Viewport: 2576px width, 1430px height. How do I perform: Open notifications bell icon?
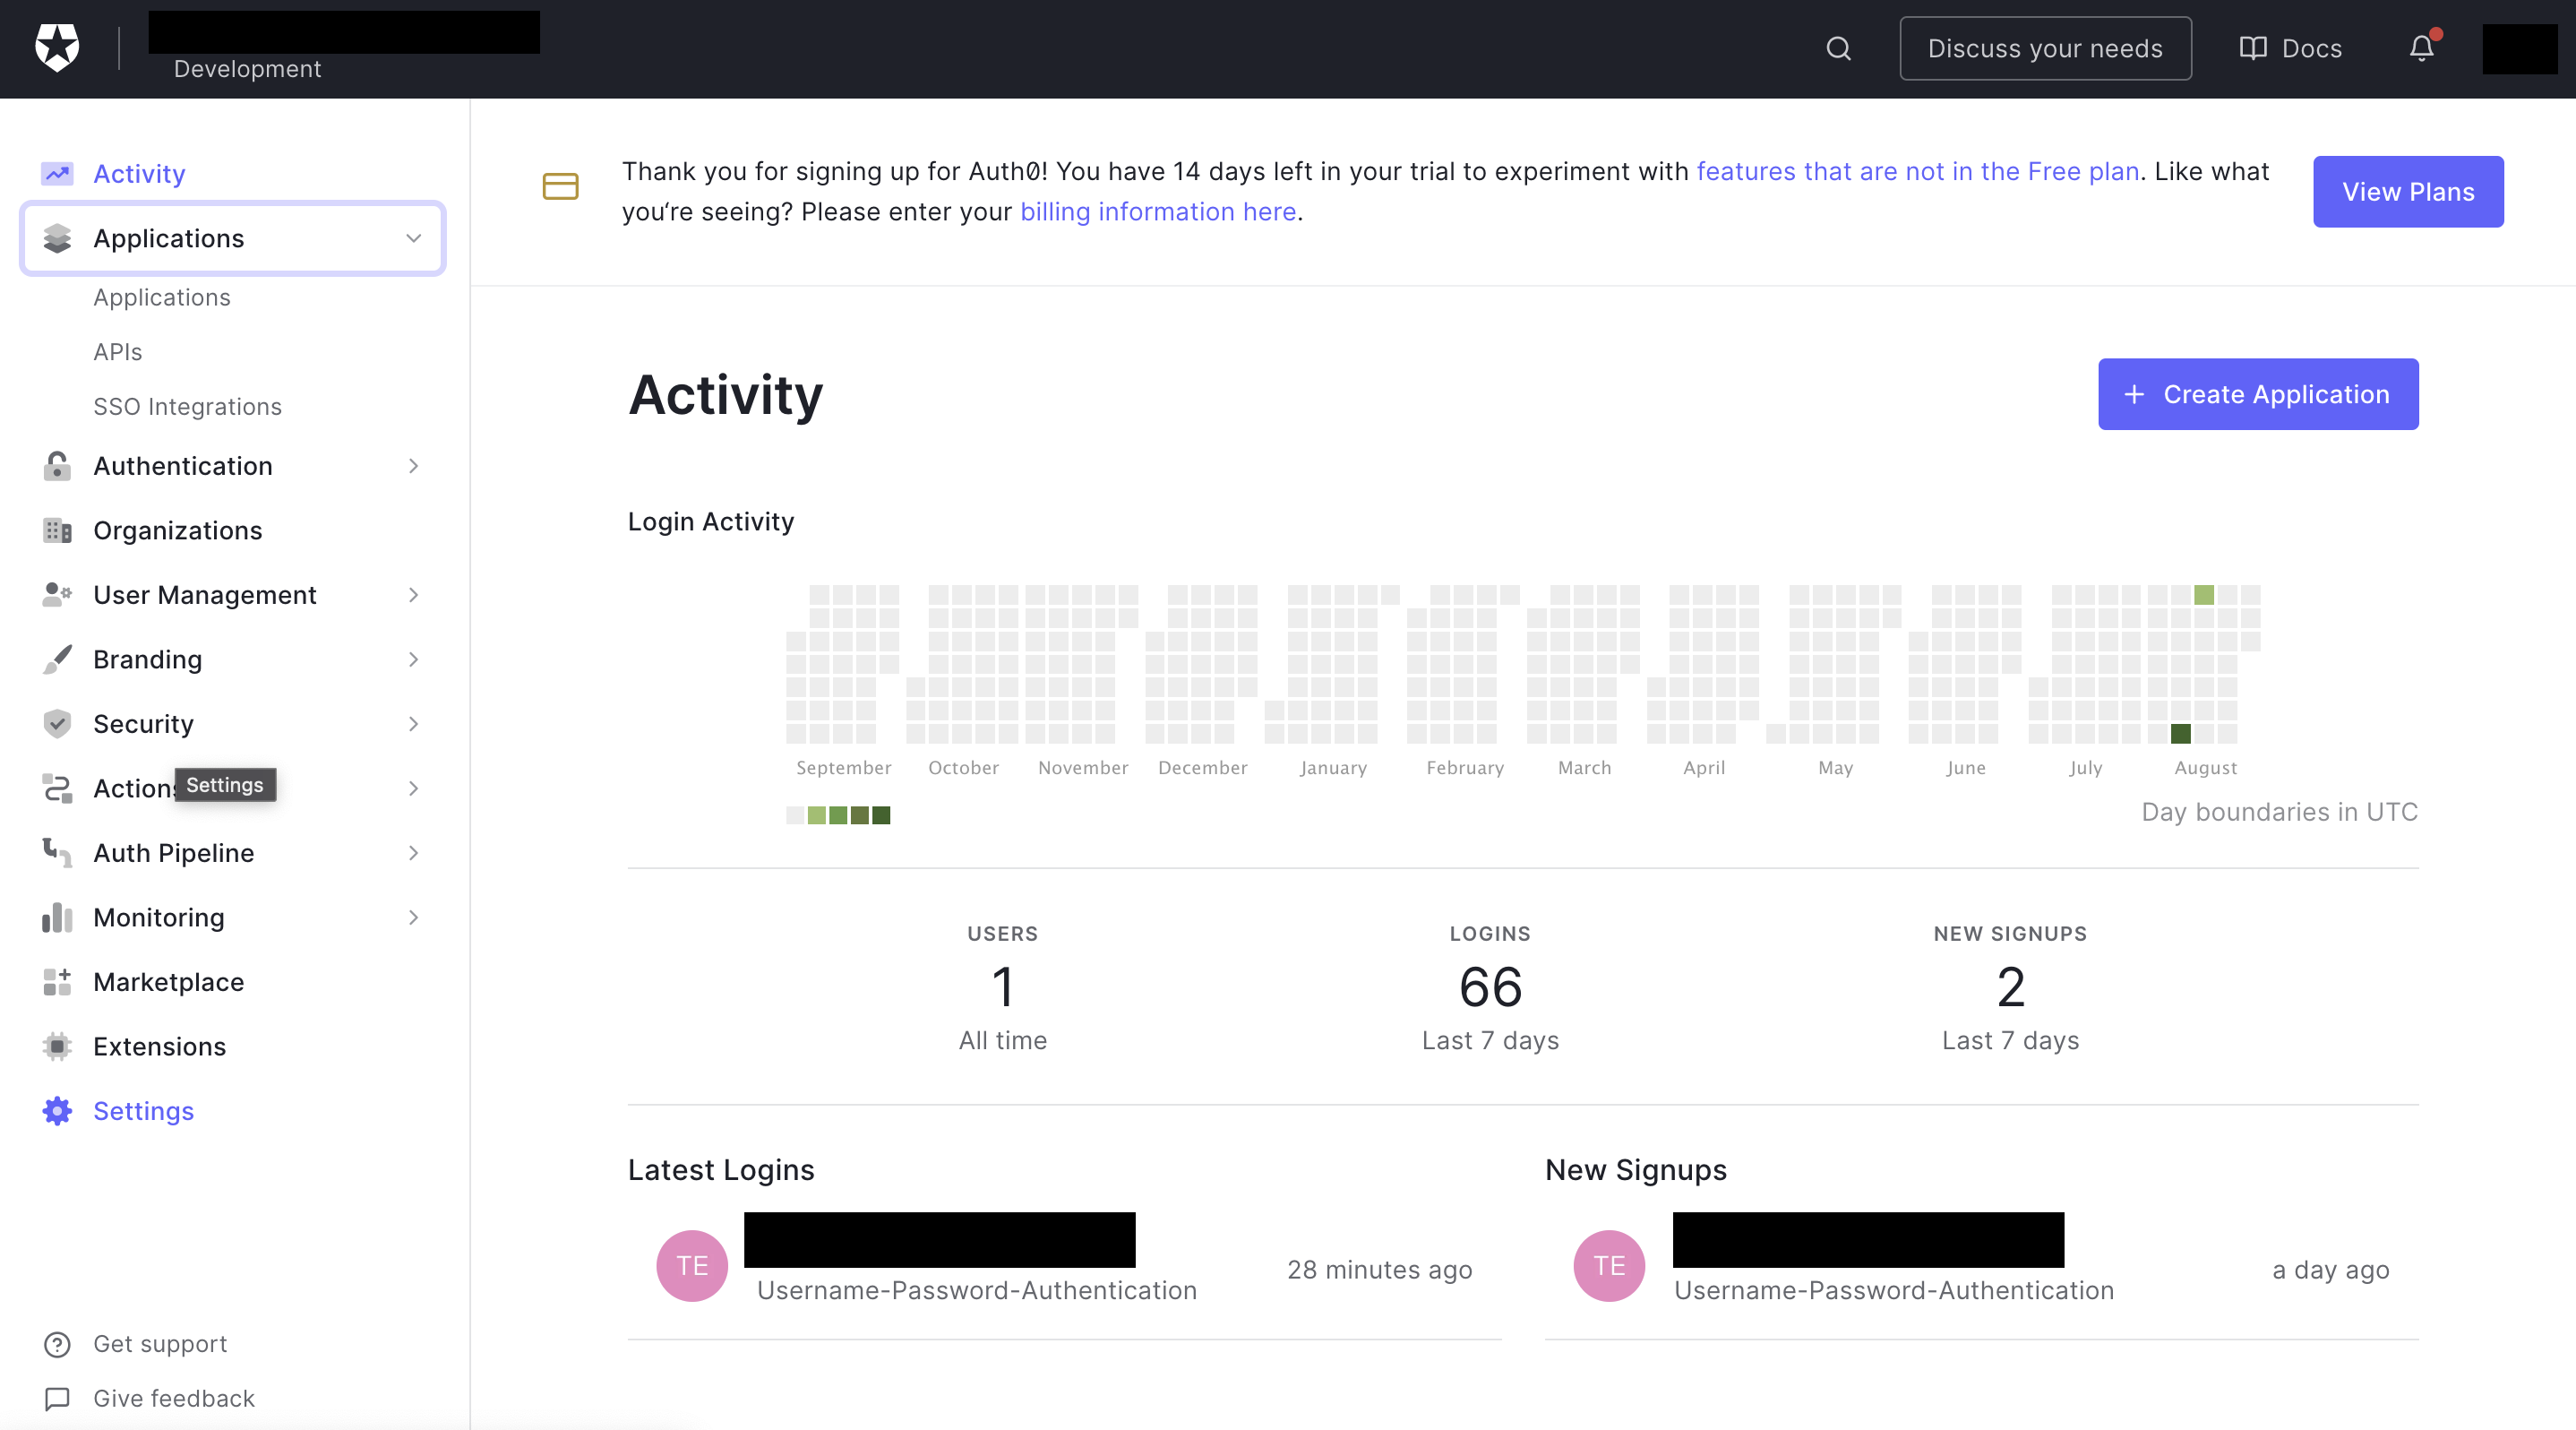(x=2421, y=48)
